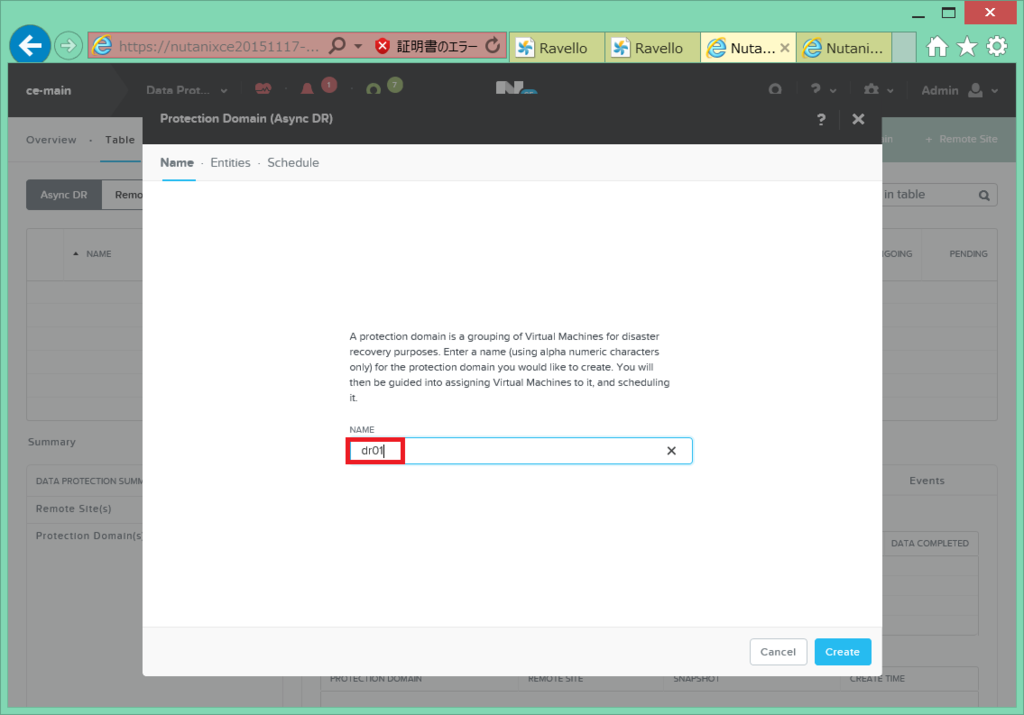Click the Remote Site(s) summary row
The width and height of the screenshot is (1024, 715).
84,509
